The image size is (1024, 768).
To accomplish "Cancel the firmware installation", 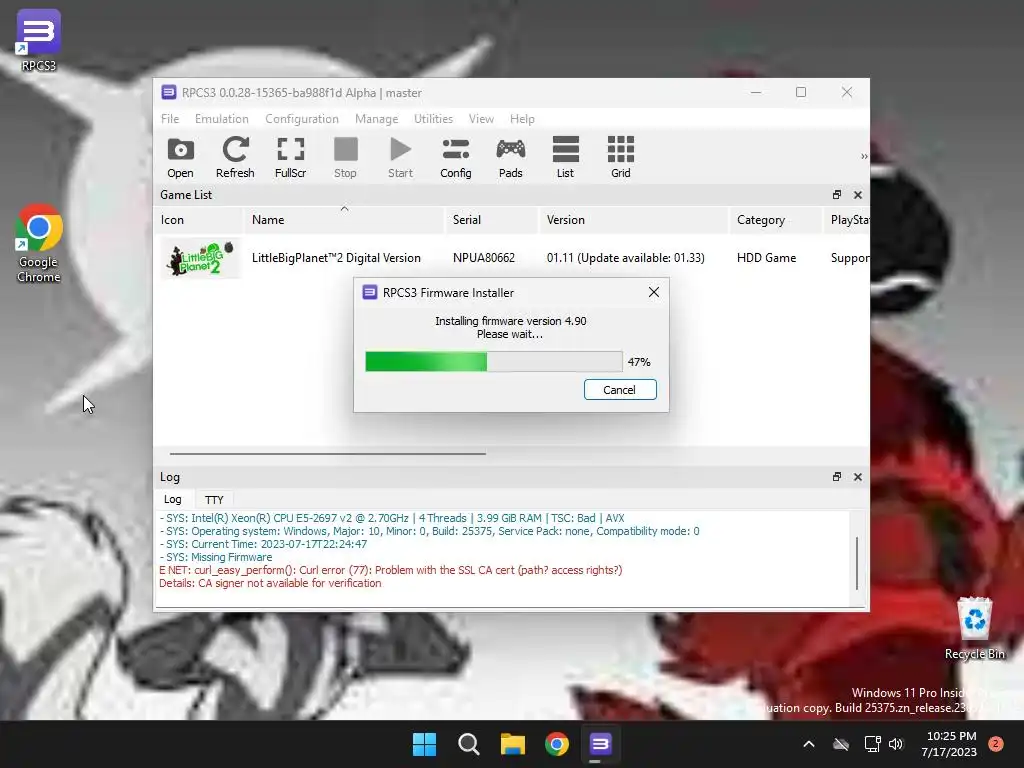I will click(x=620, y=390).
